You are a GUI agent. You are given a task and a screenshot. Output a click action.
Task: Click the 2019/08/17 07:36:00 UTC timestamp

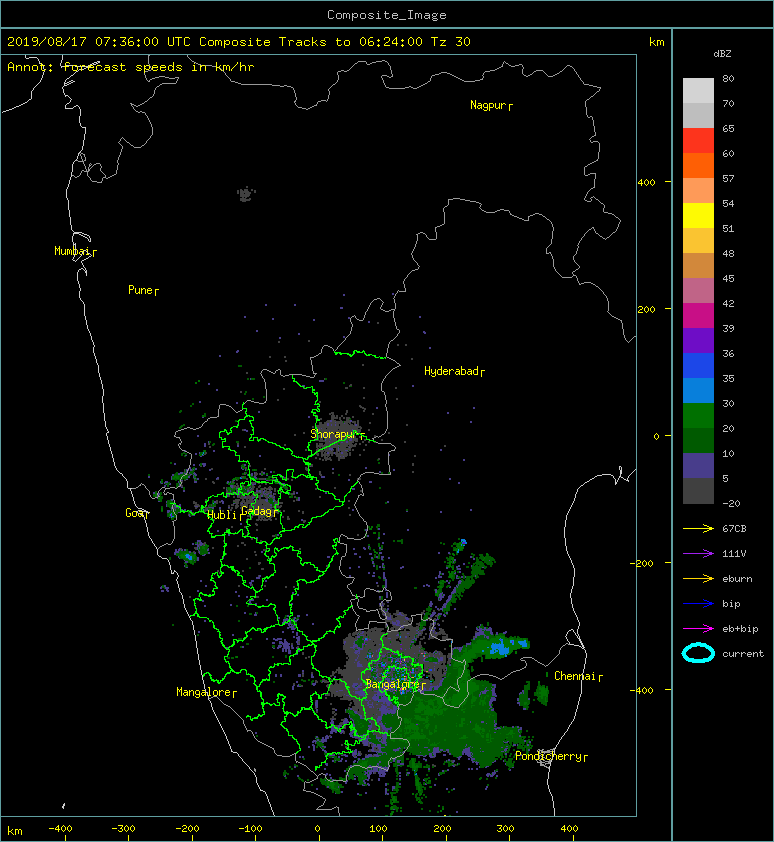click(98, 42)
